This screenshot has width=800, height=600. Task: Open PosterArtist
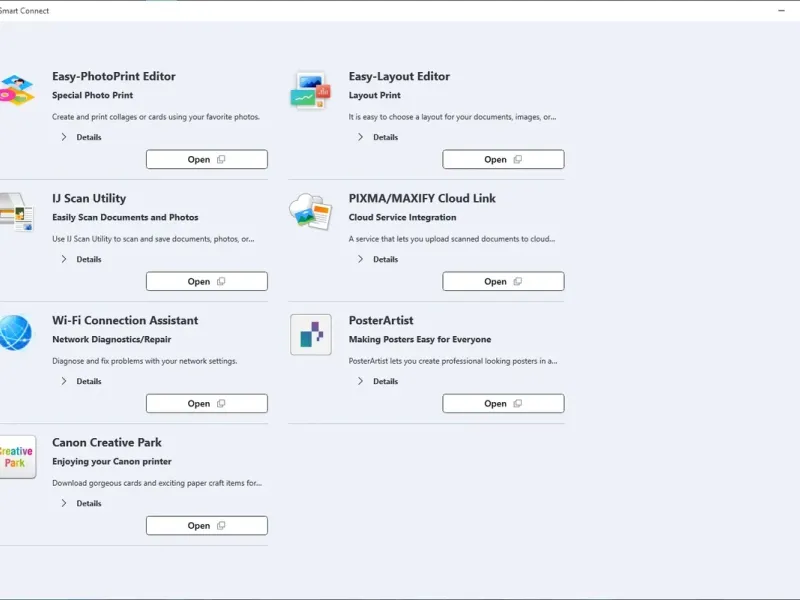pyautogui.click(x=503, y=403)
